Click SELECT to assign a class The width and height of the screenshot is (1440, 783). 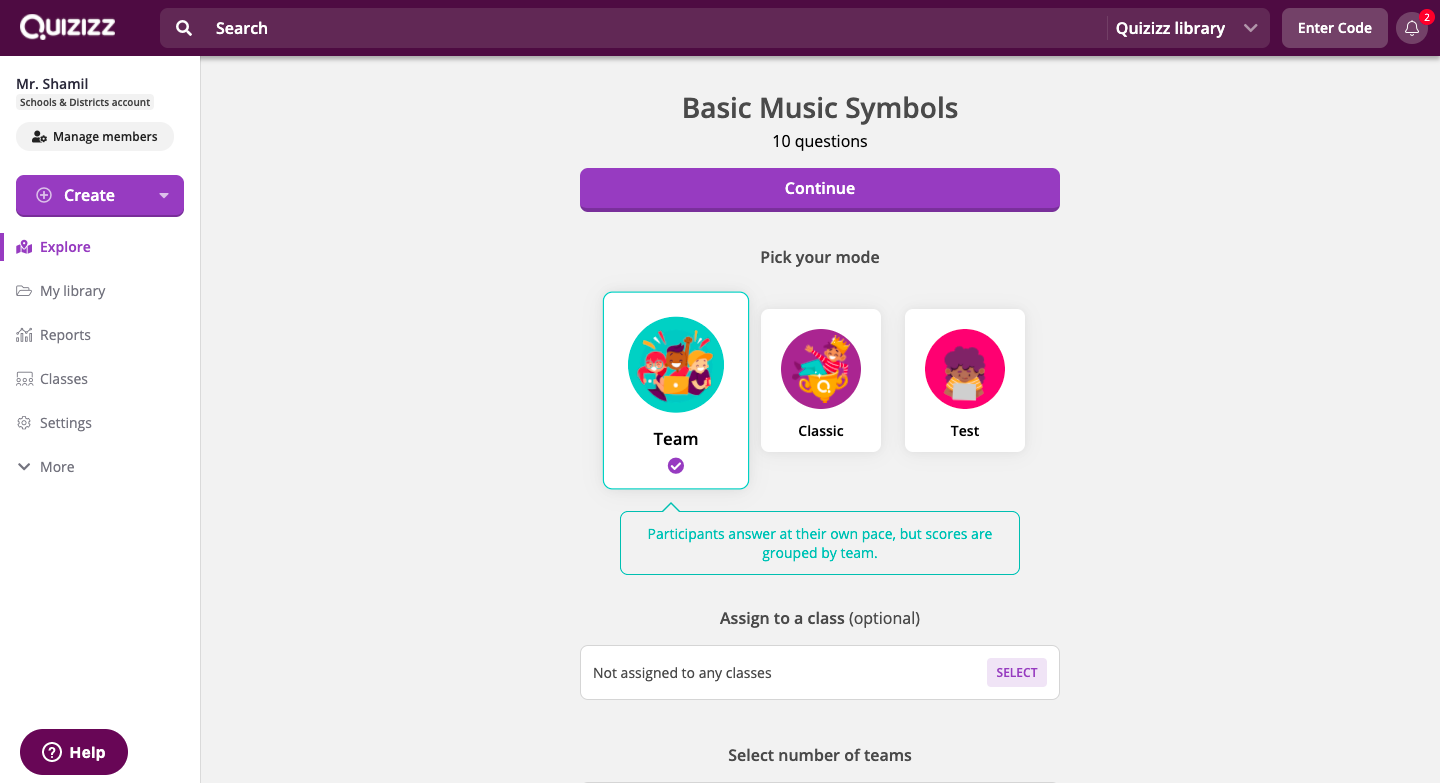pos(1017,673)
